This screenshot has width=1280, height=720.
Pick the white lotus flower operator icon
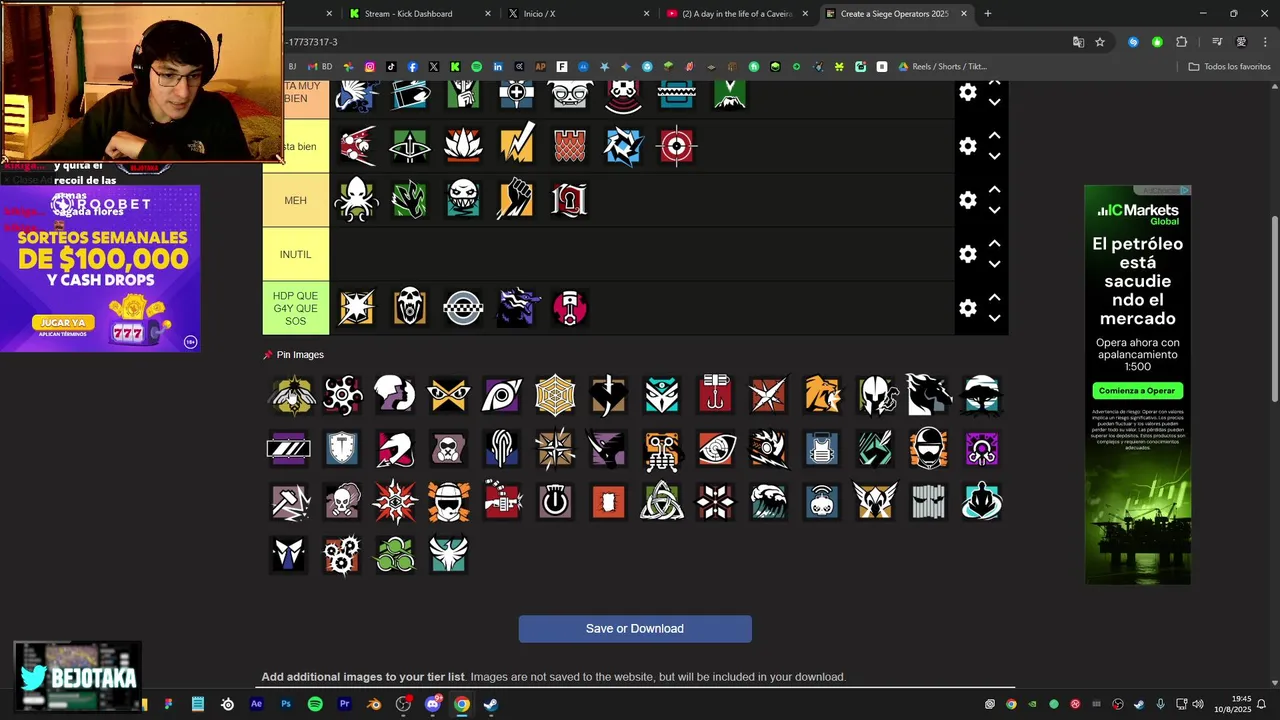(x=463, y=146)
